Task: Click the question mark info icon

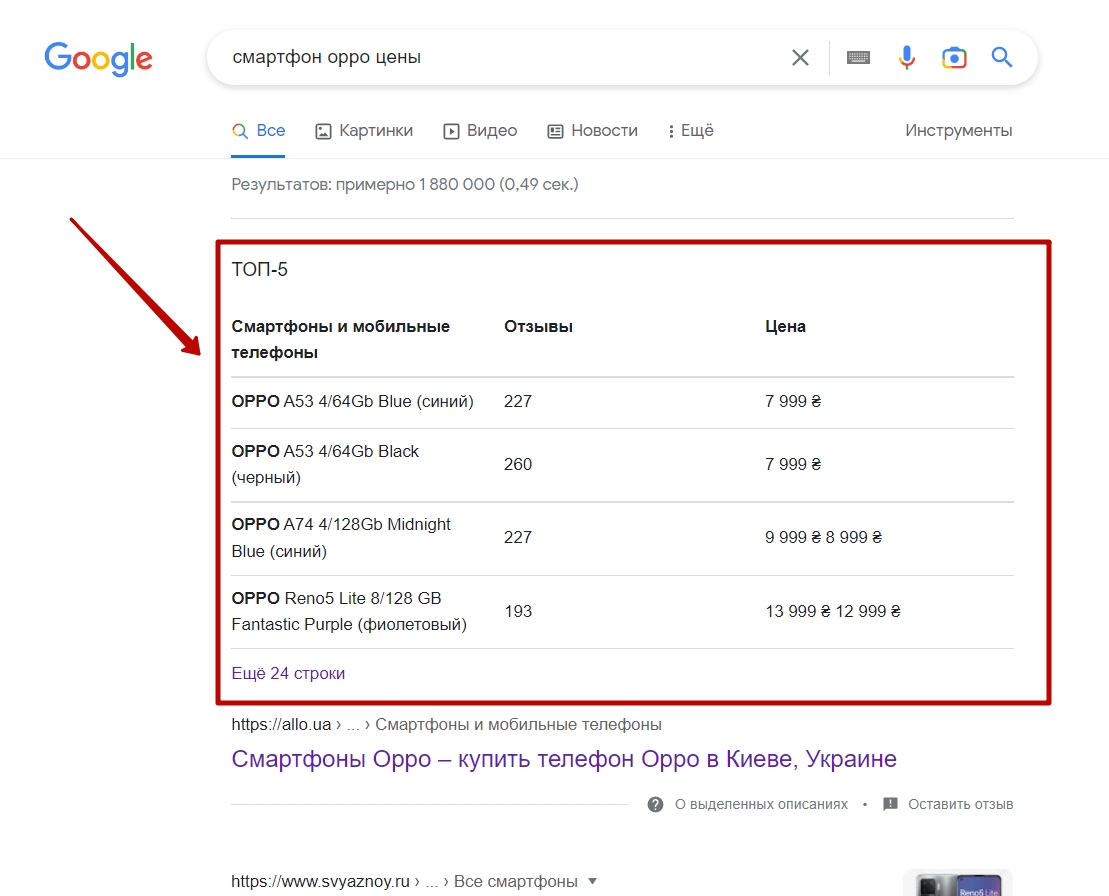Action: [x=656, y=804]
